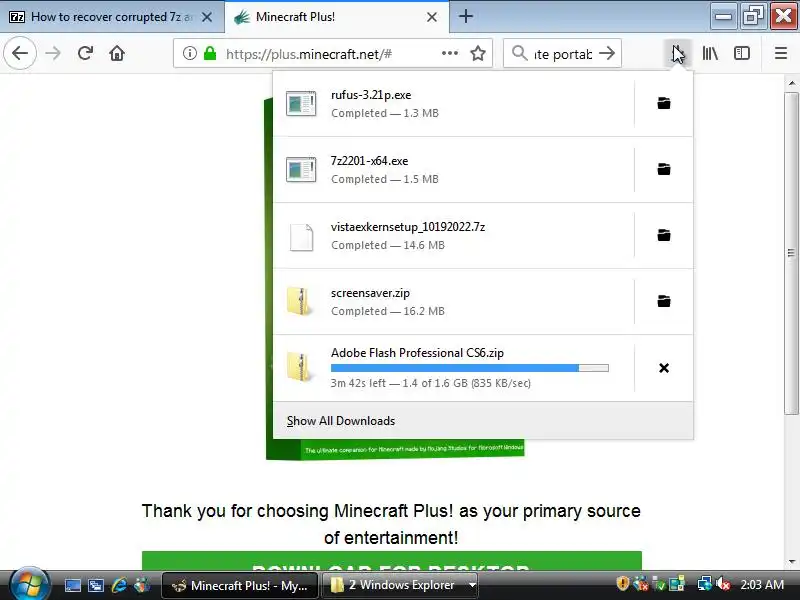Click the green secure connection padlock
The image size is (800, 600).
[210, 53]
